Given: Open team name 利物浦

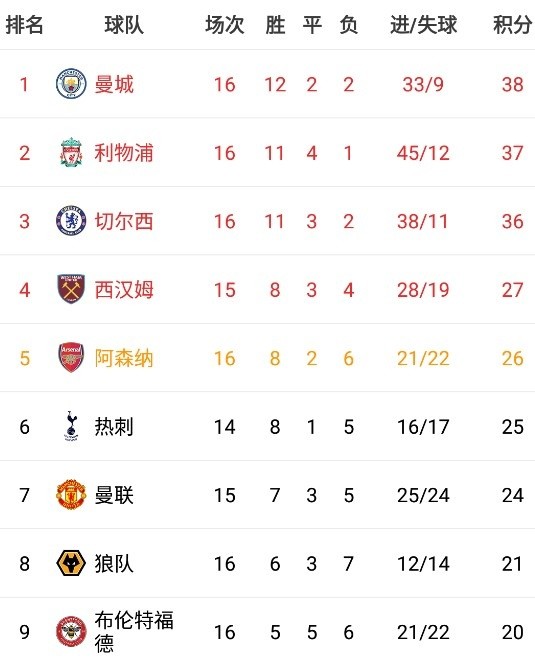Looking at the screenshot, I should (124, 153).
